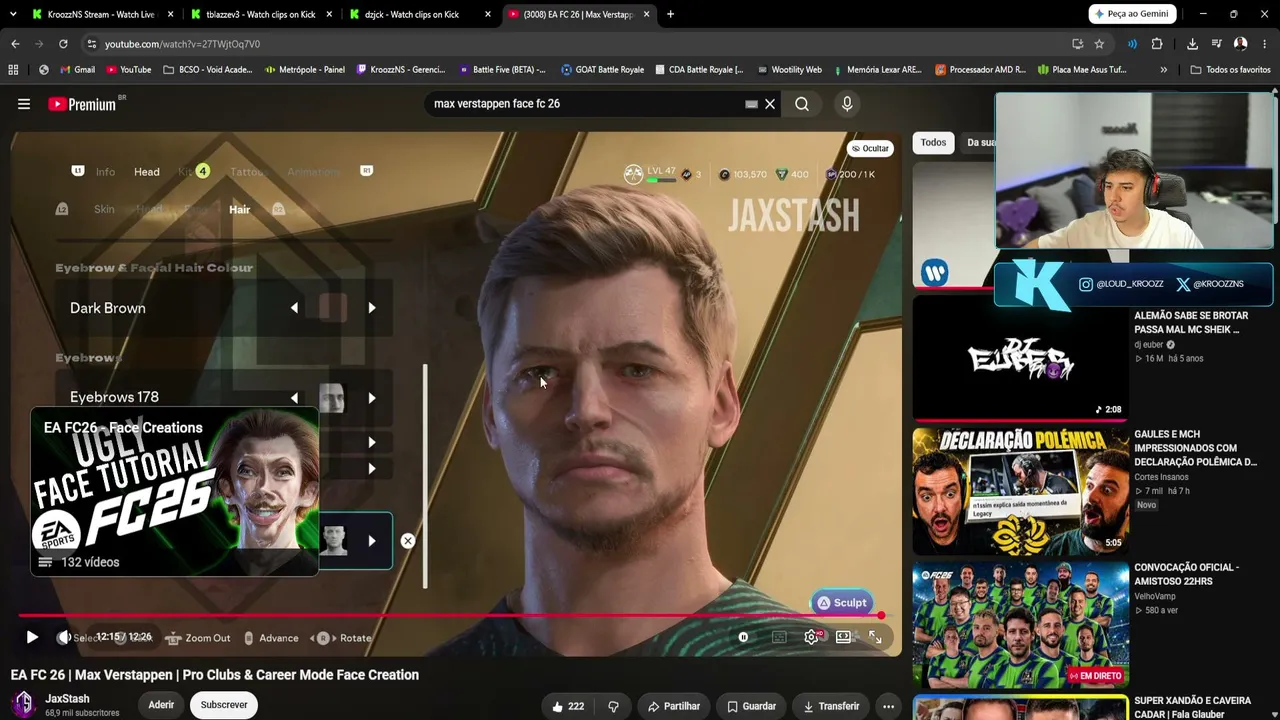Select the Todos filter chip

click(933, 143)
